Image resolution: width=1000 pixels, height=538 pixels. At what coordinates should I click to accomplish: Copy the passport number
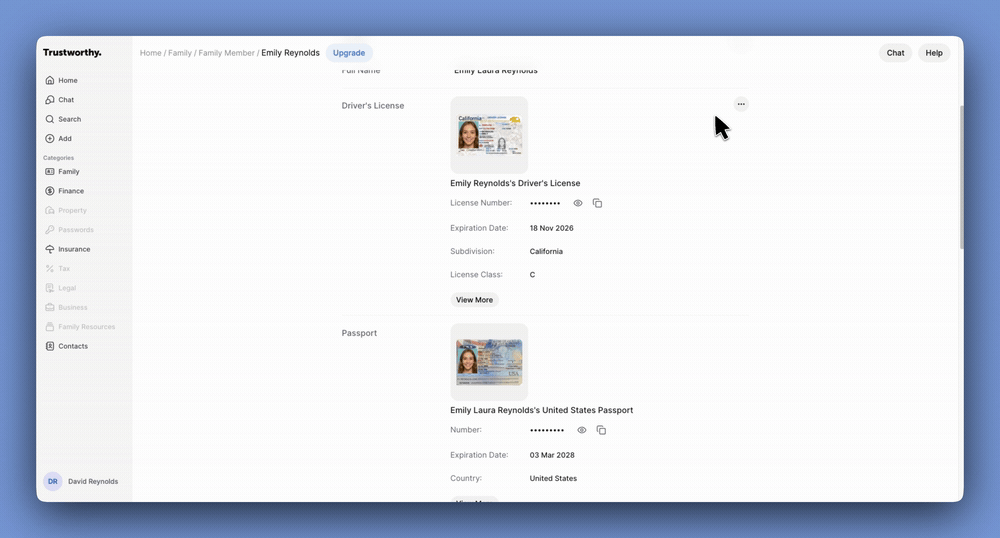tap(601, 430)
